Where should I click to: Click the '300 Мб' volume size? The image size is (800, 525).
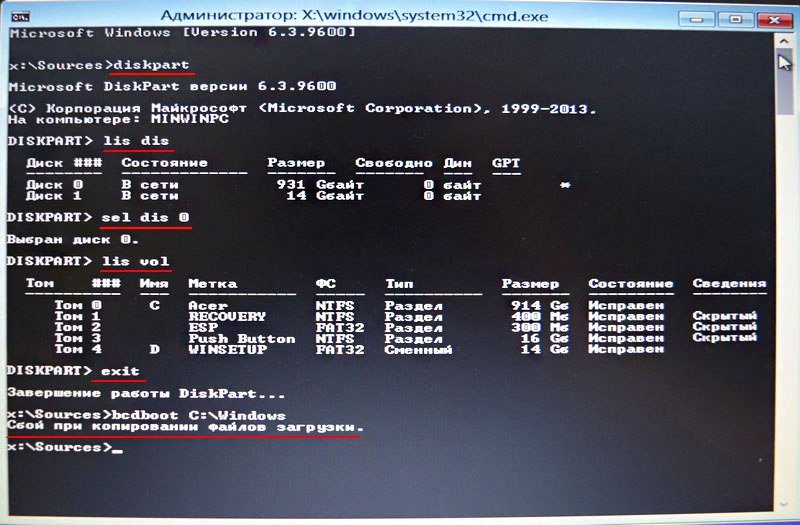[540, 328]
